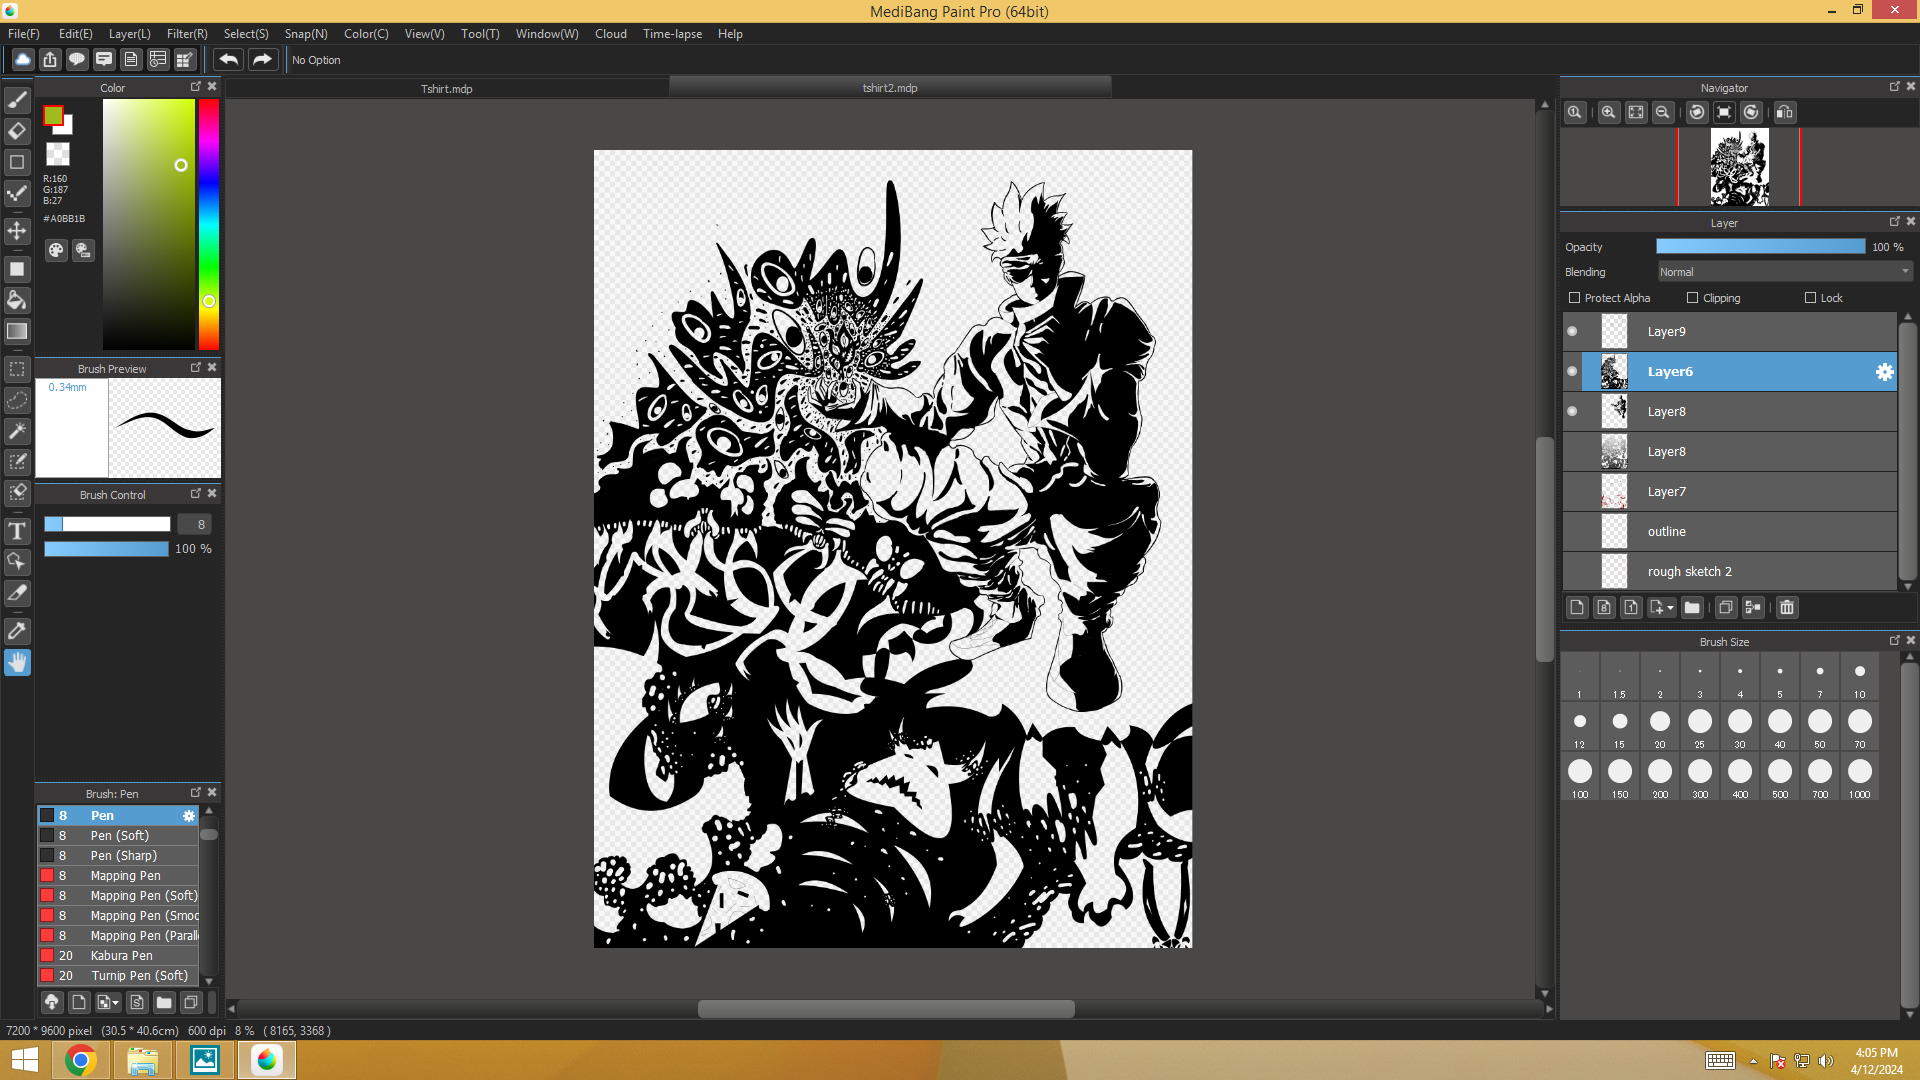Click the hue color strip

[208, 224]
